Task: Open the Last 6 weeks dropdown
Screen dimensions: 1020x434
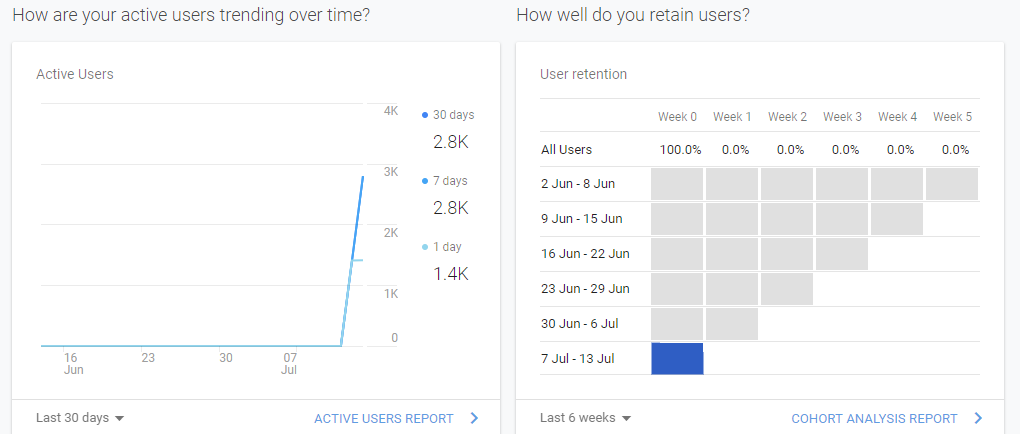Action: (x=585, y=418)
